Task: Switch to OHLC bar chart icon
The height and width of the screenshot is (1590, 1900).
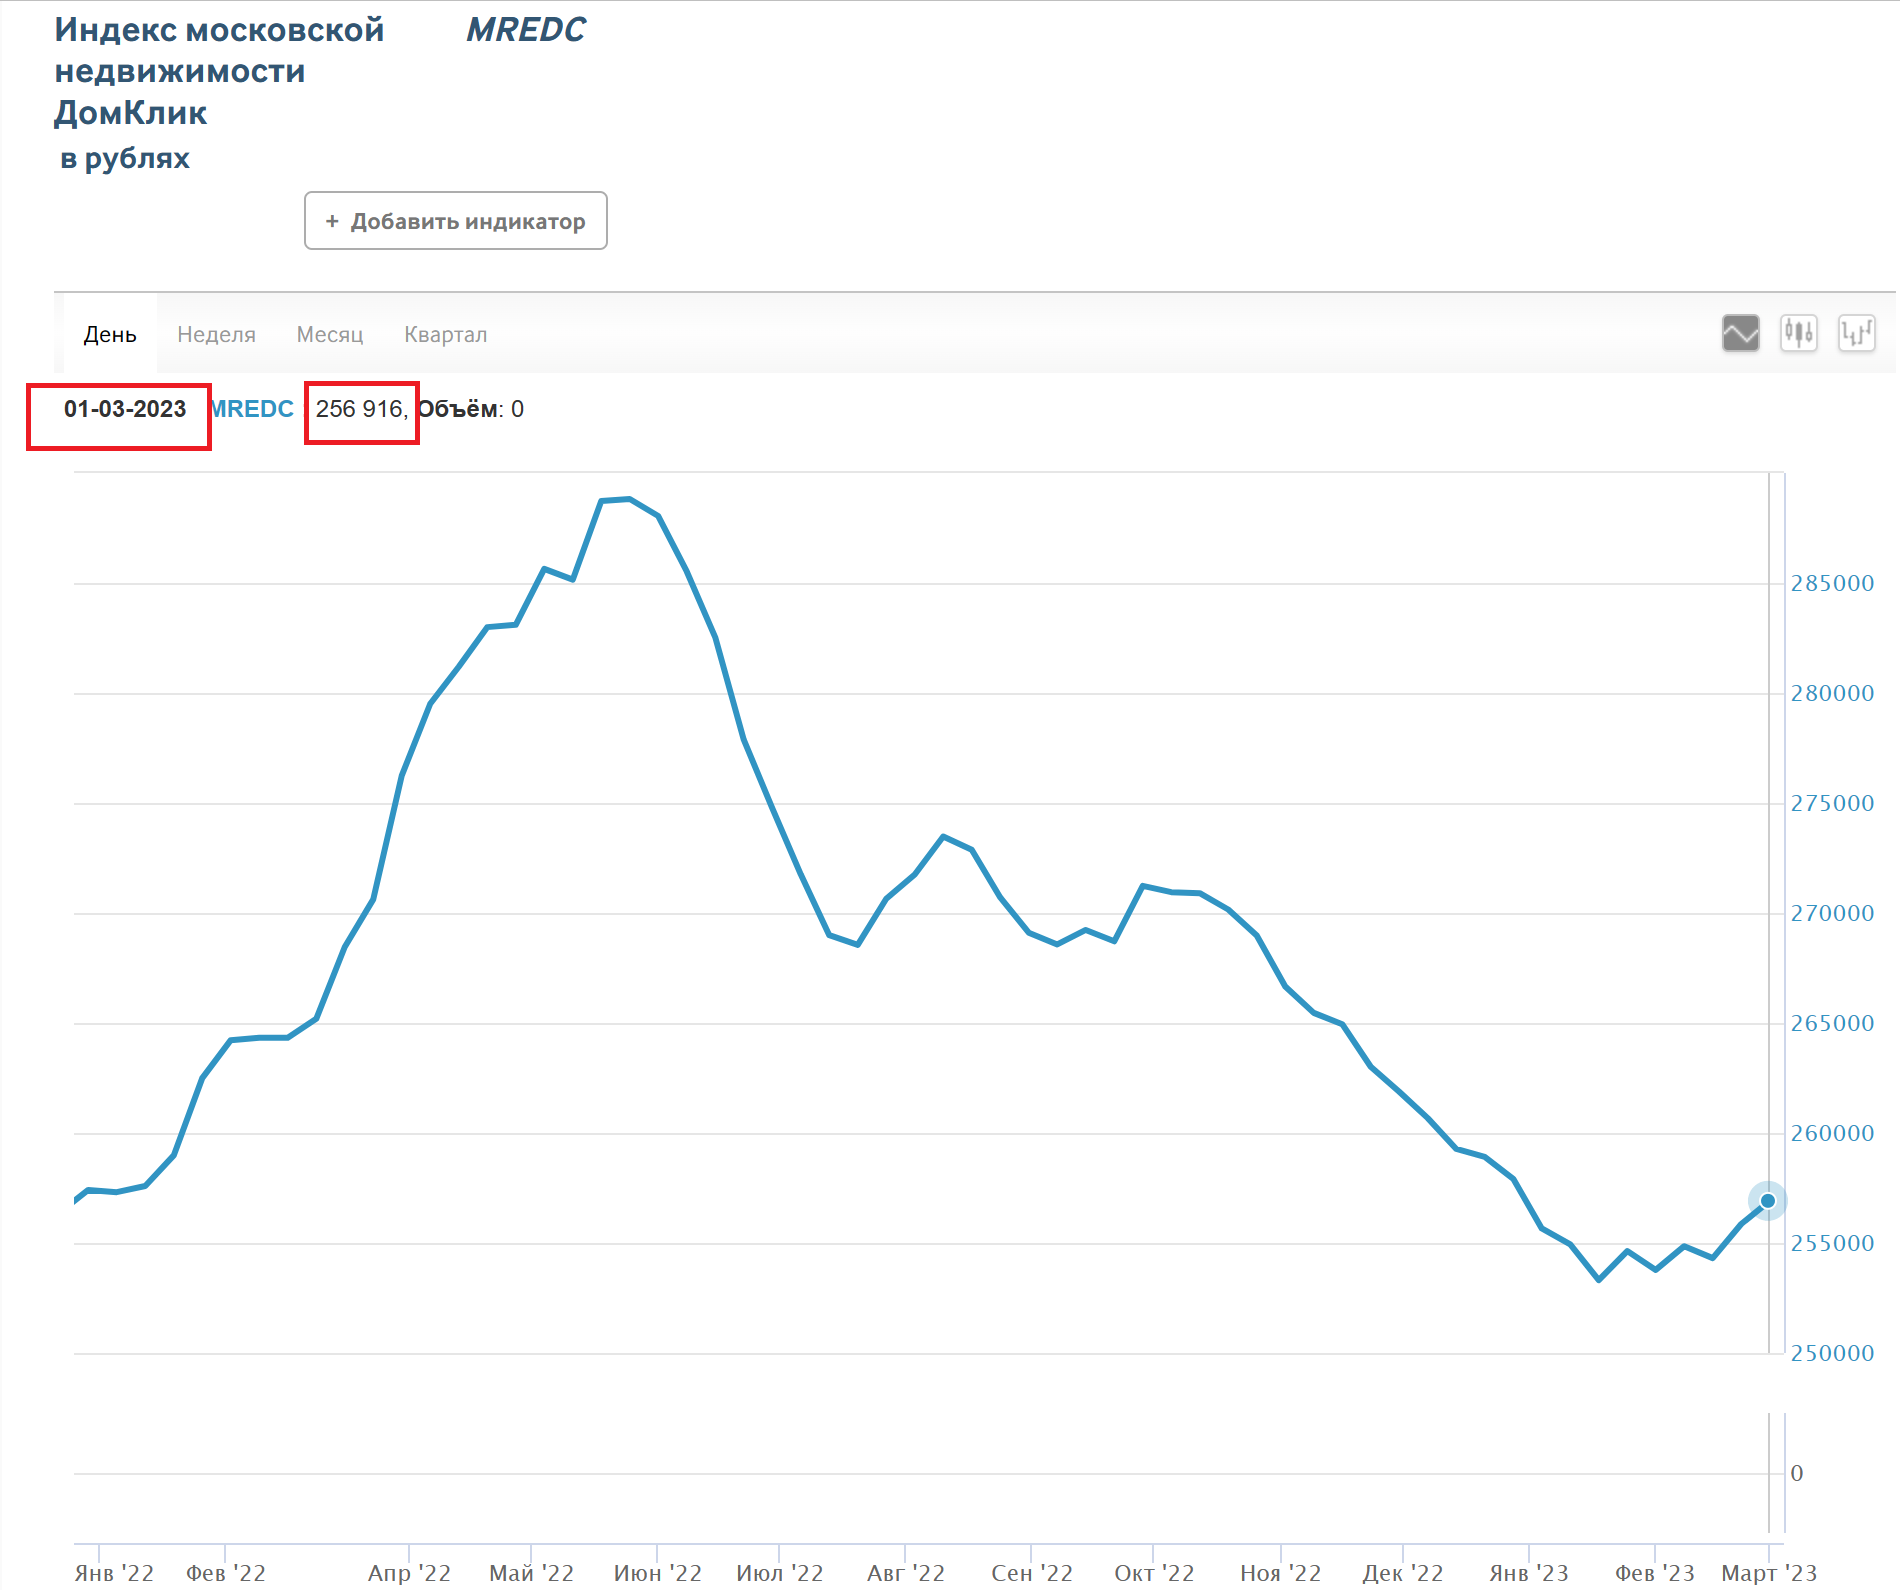Action: tap(1856, 333)
